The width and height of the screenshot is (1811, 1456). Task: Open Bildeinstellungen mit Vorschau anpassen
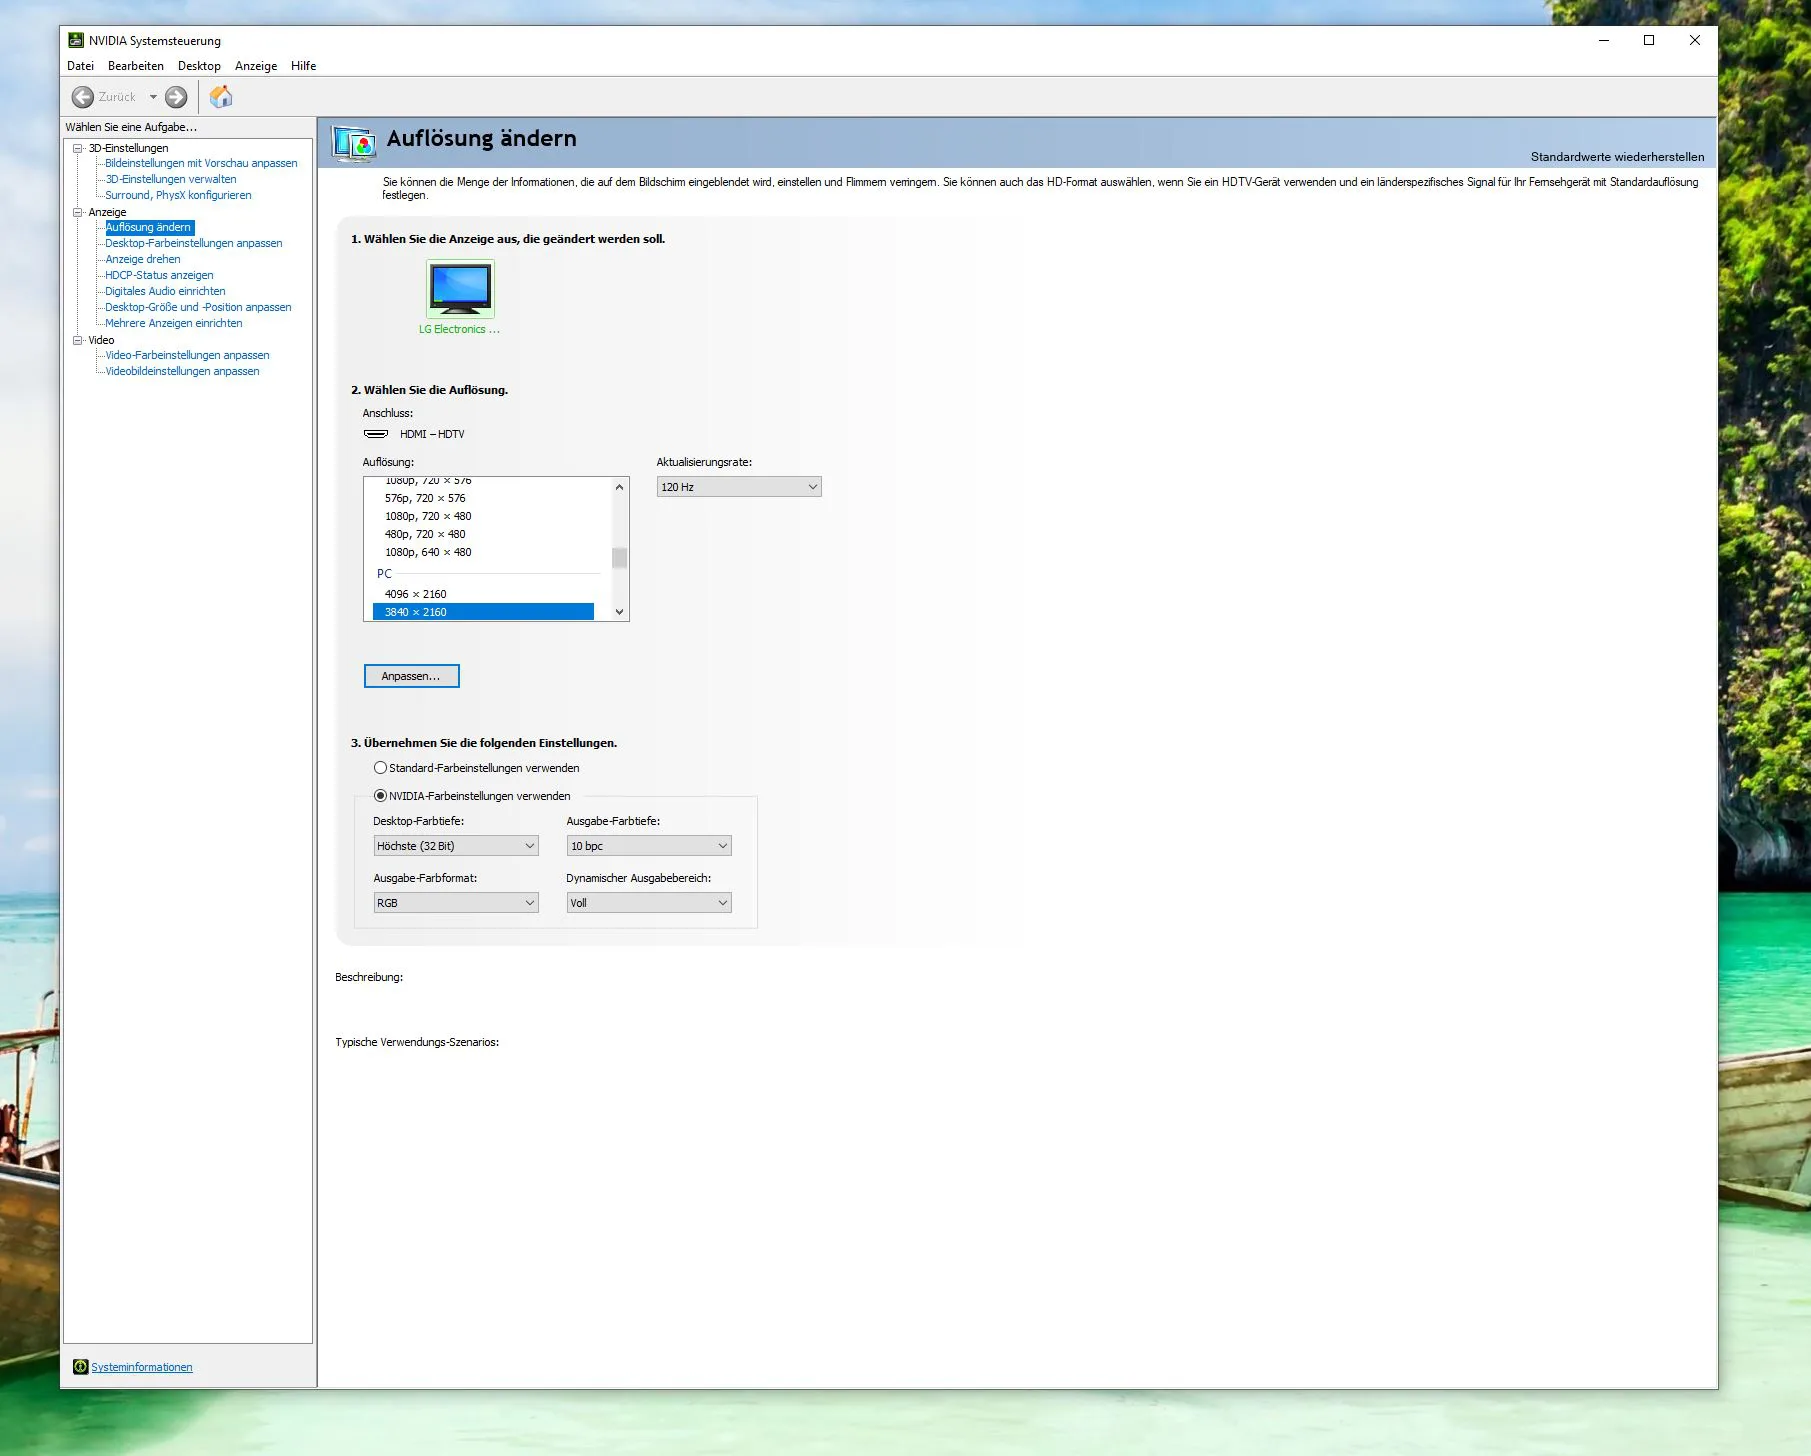pyautogui.click(x=201, y=163)
